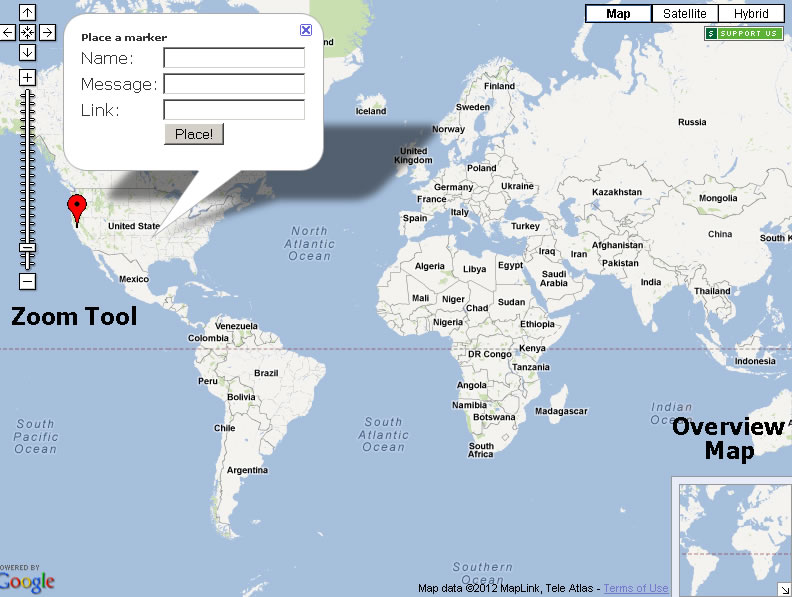Focus the Name input field
This screenshot has width=795, height=597.
pyautogui.click(x=234, y=58)
